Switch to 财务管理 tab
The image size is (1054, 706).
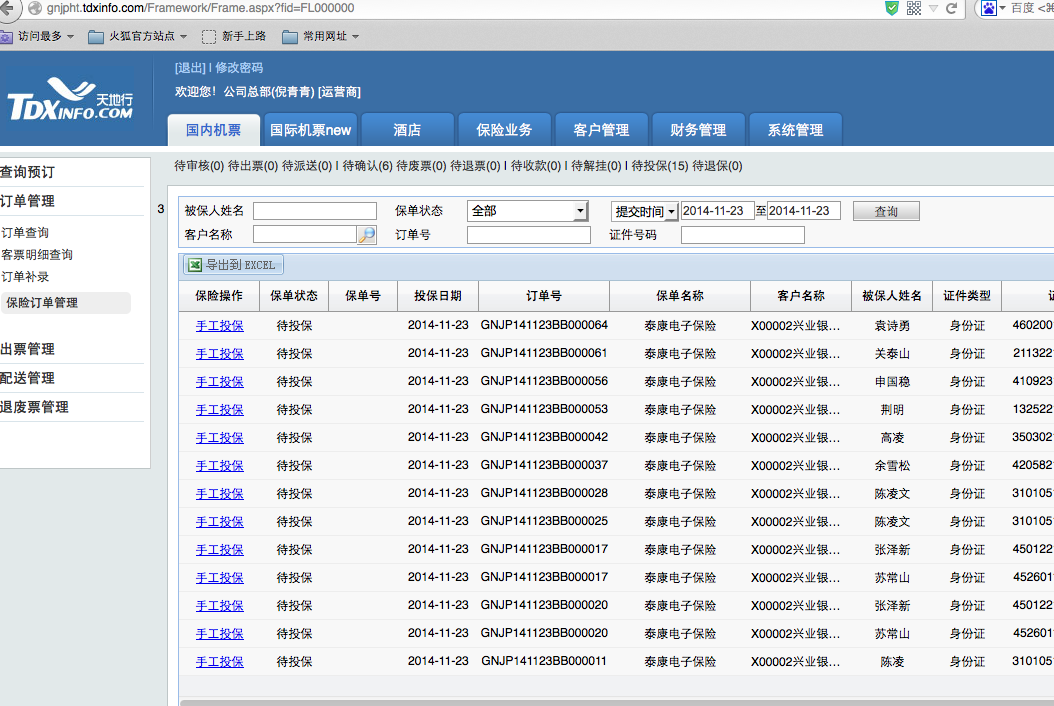pos(698,130)
